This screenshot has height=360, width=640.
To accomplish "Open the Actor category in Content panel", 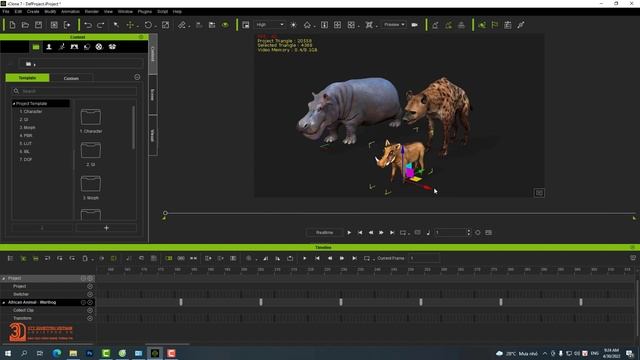I will 49,47.
